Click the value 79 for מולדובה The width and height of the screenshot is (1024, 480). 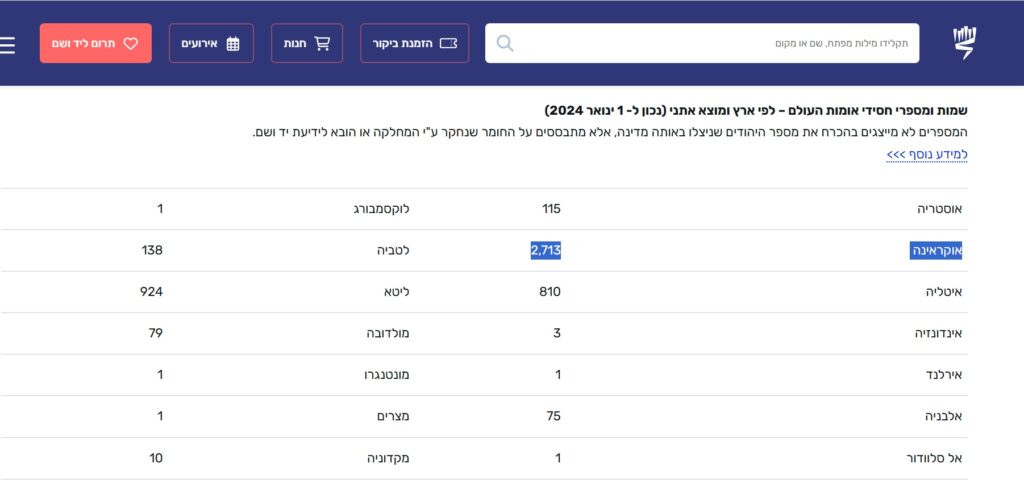(155, 333)
